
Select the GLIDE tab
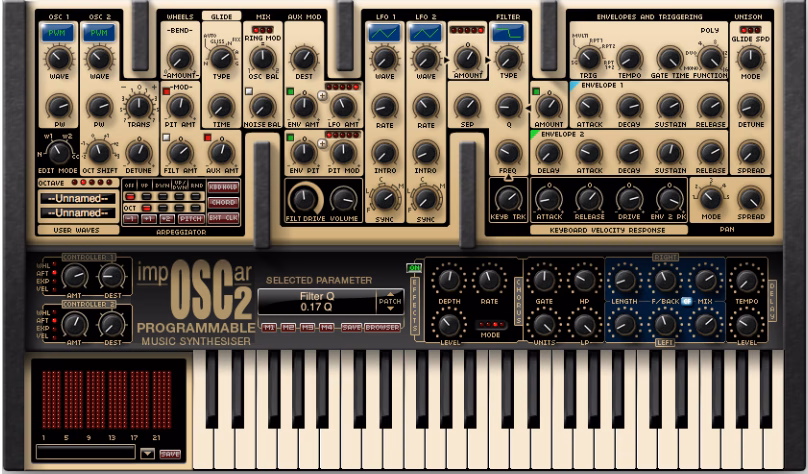pyautogui.click(x=222, y=16)
